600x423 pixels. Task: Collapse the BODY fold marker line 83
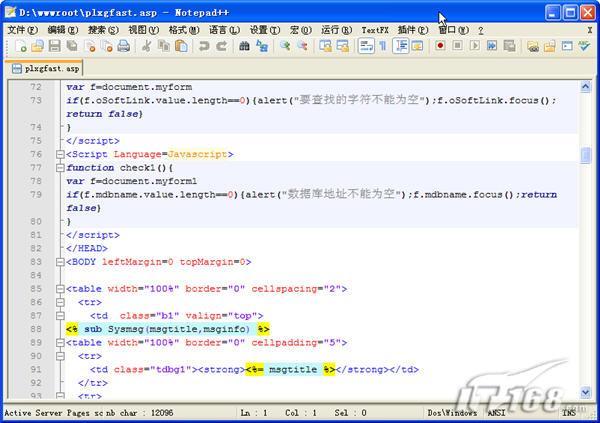pyautogui.click(x=60, y=262)
